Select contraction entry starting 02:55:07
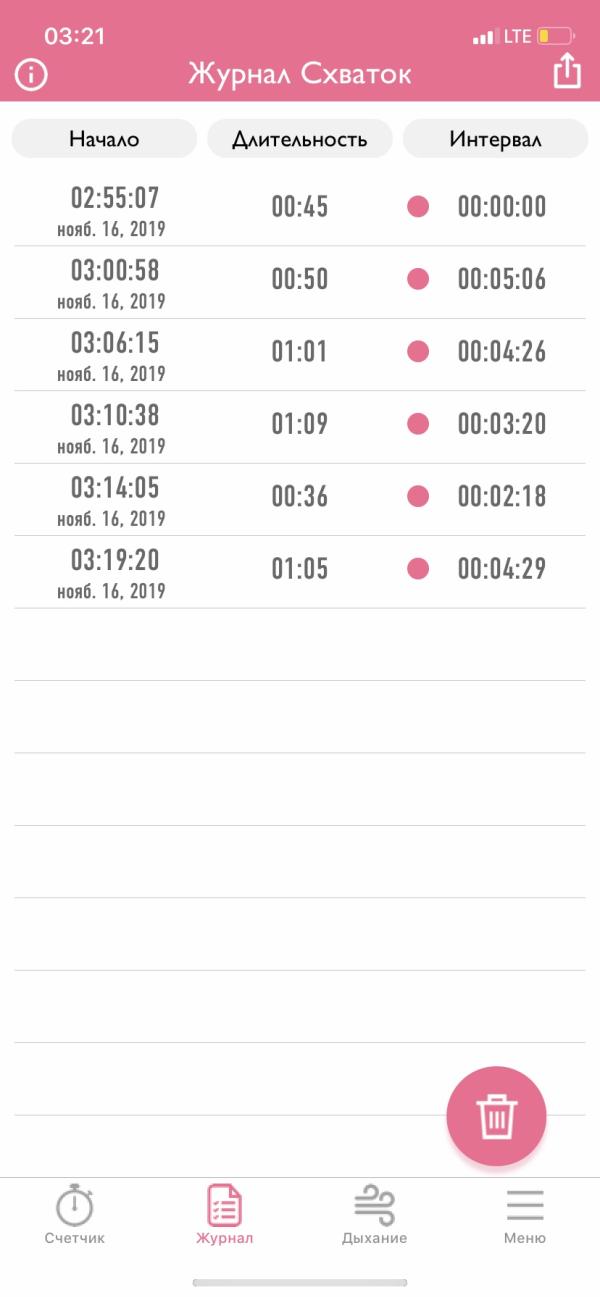 pos(300,210)
